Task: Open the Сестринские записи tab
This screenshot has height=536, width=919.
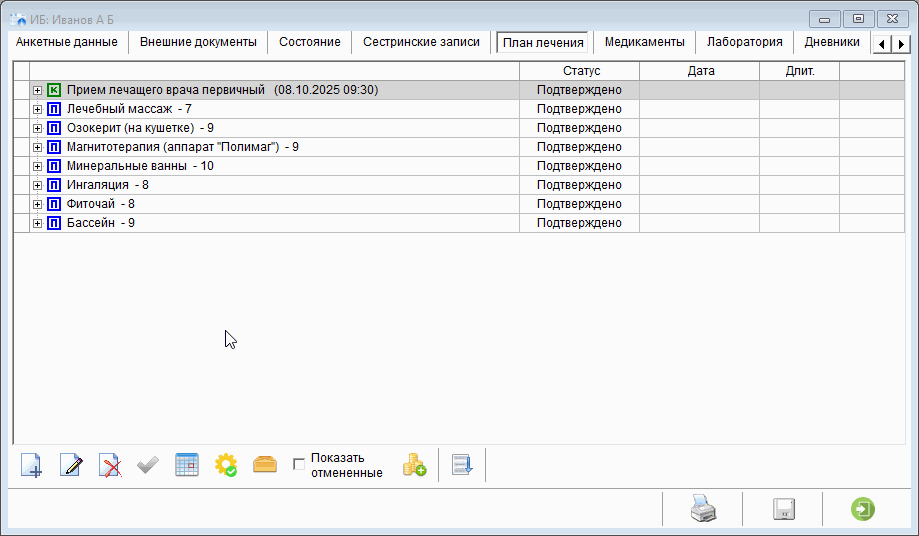Action: 421,42
